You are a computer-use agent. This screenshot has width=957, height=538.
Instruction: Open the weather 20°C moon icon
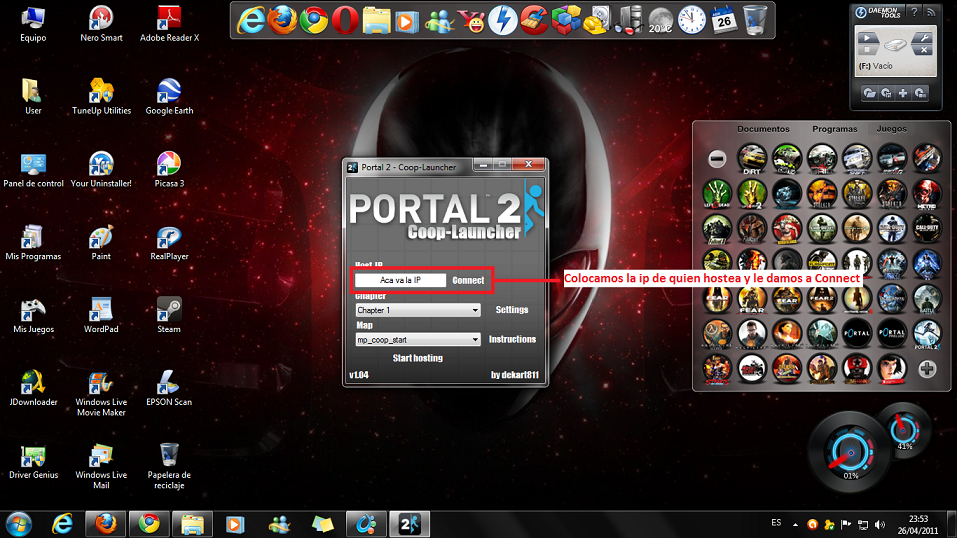(660, 21)
